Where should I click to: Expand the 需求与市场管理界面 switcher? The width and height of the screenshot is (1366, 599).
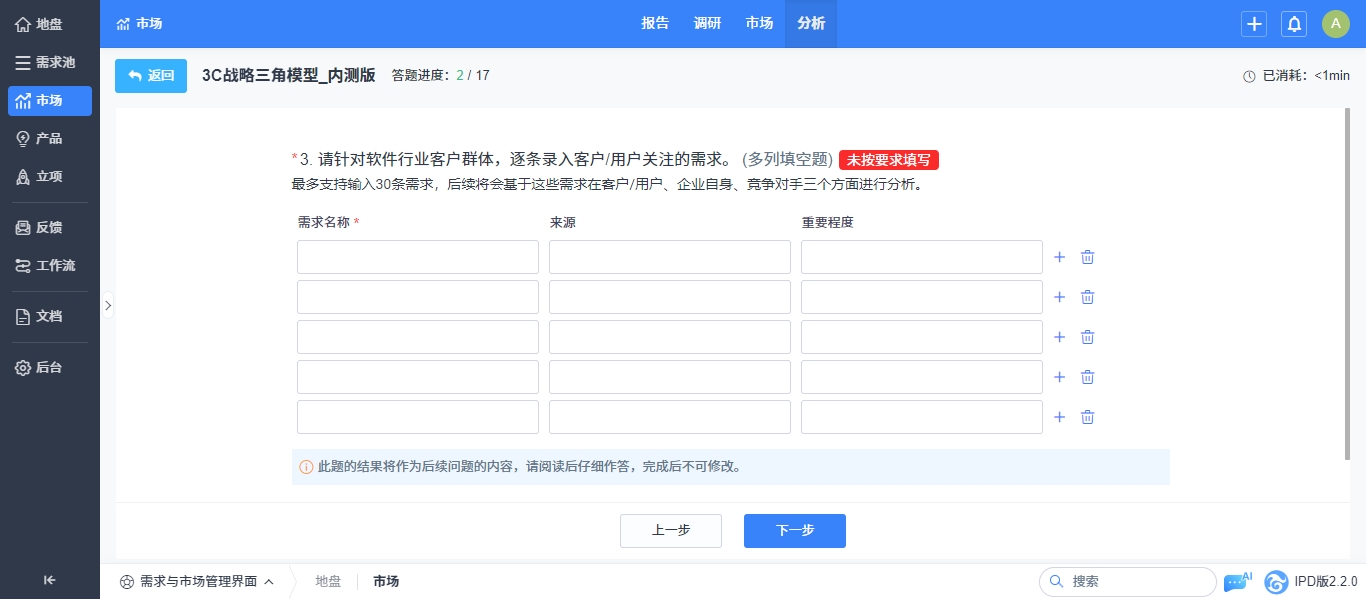pos(197,581)
